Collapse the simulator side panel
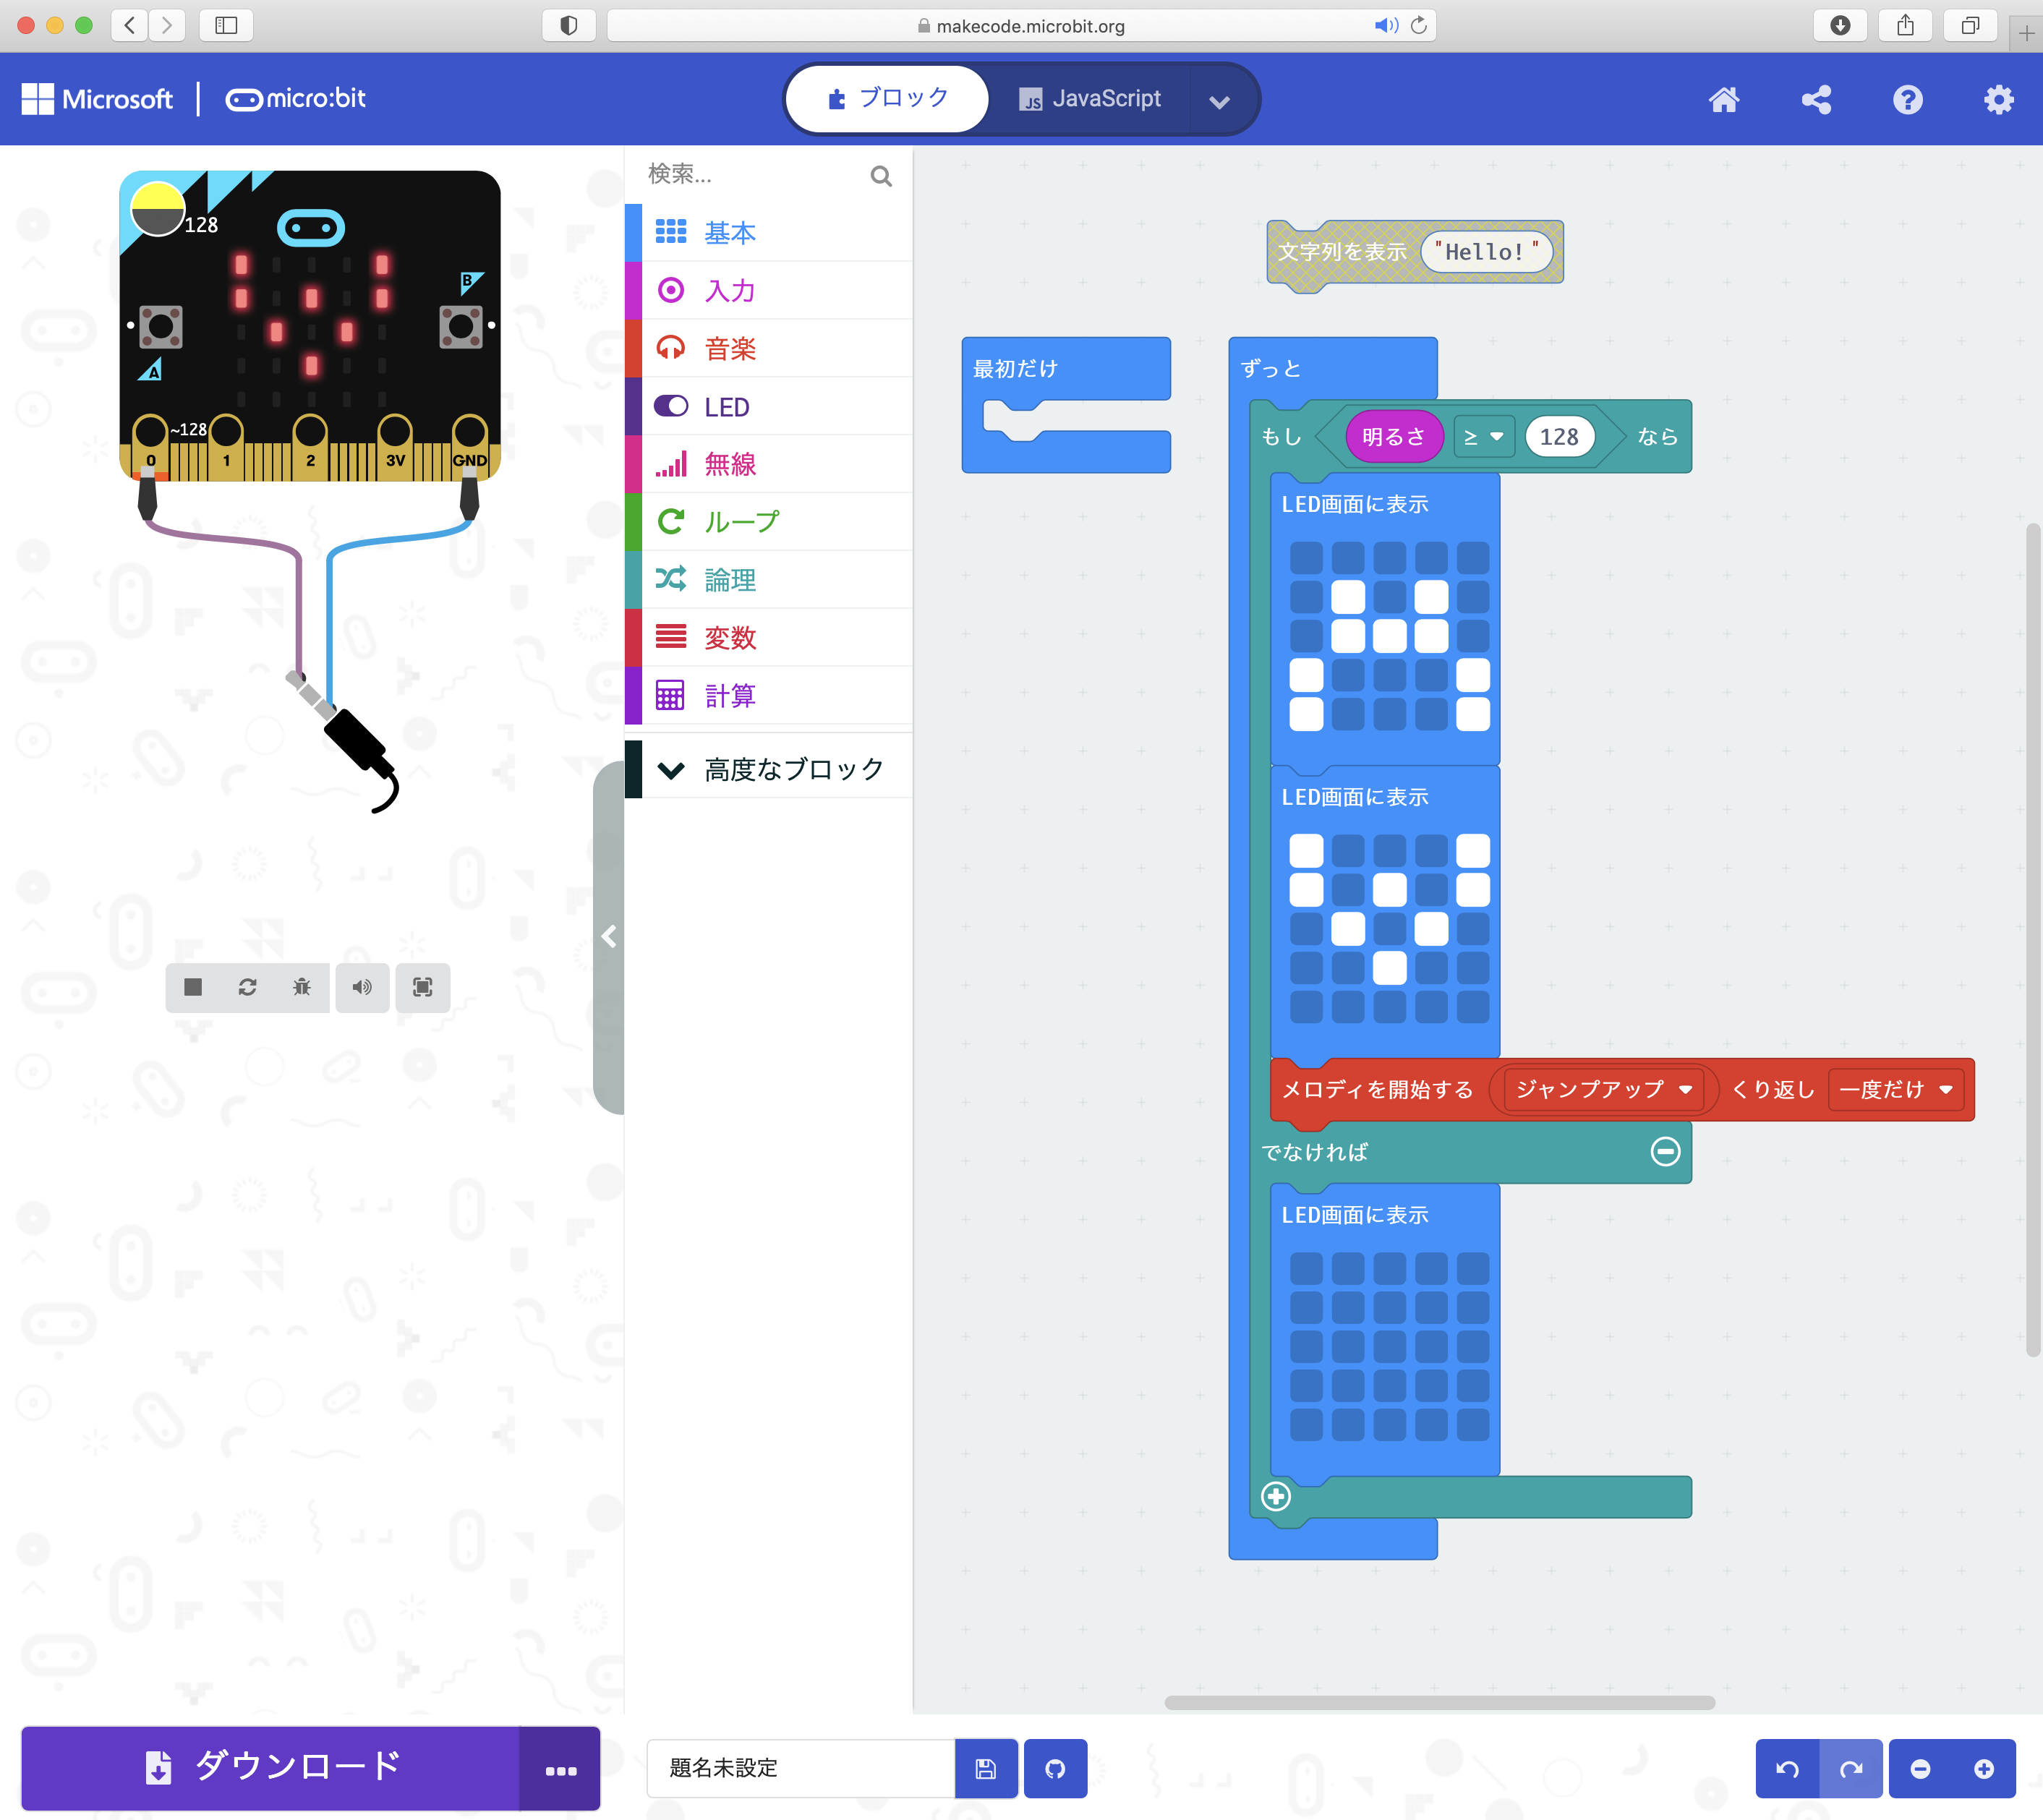The width and height of the screenshot is (2043, 1820). 608,937
